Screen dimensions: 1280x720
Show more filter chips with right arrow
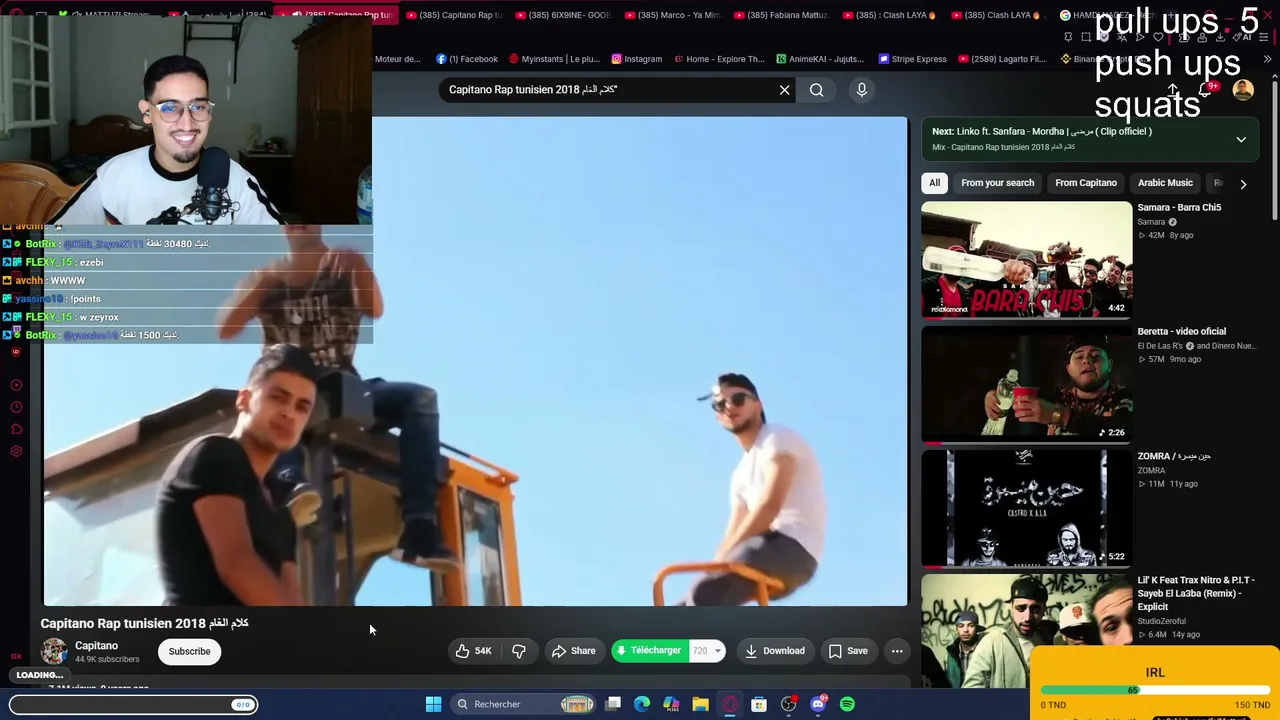(1243, 184)
